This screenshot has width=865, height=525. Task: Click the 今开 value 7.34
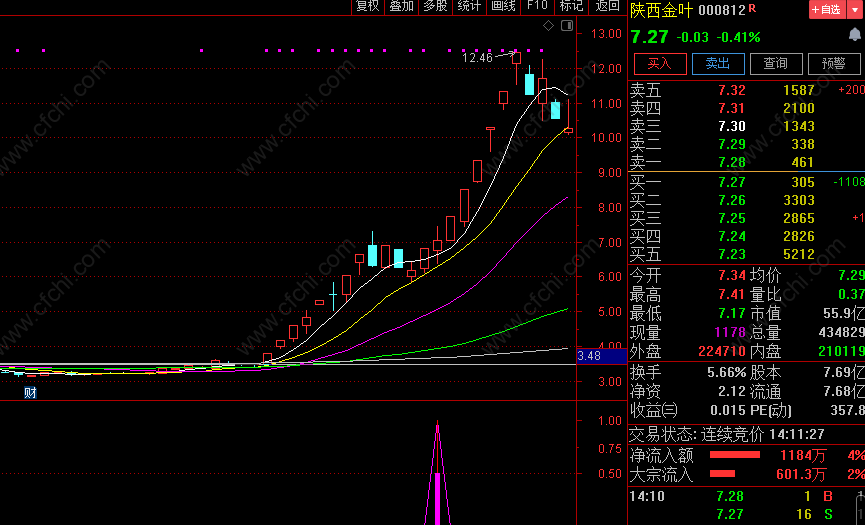[731, 275]
